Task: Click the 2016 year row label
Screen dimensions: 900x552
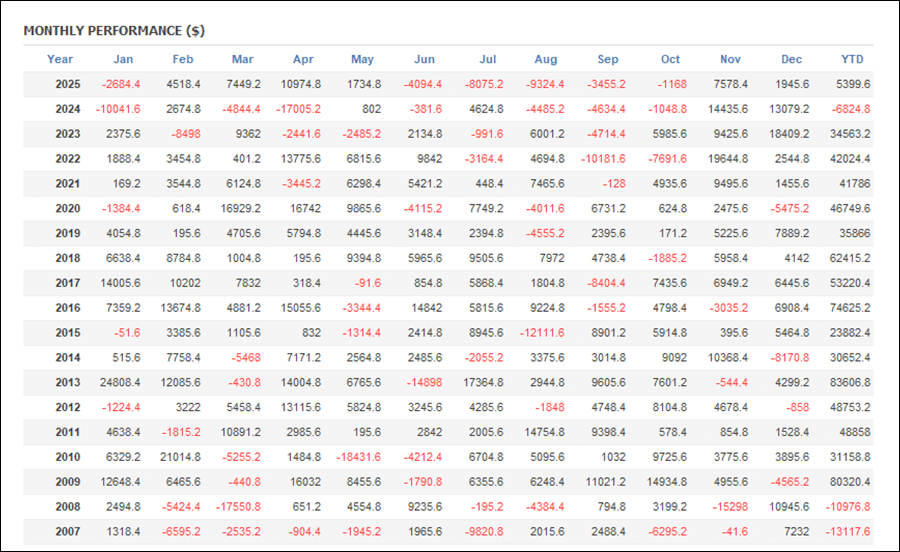Action: click(x=67, y=308)
